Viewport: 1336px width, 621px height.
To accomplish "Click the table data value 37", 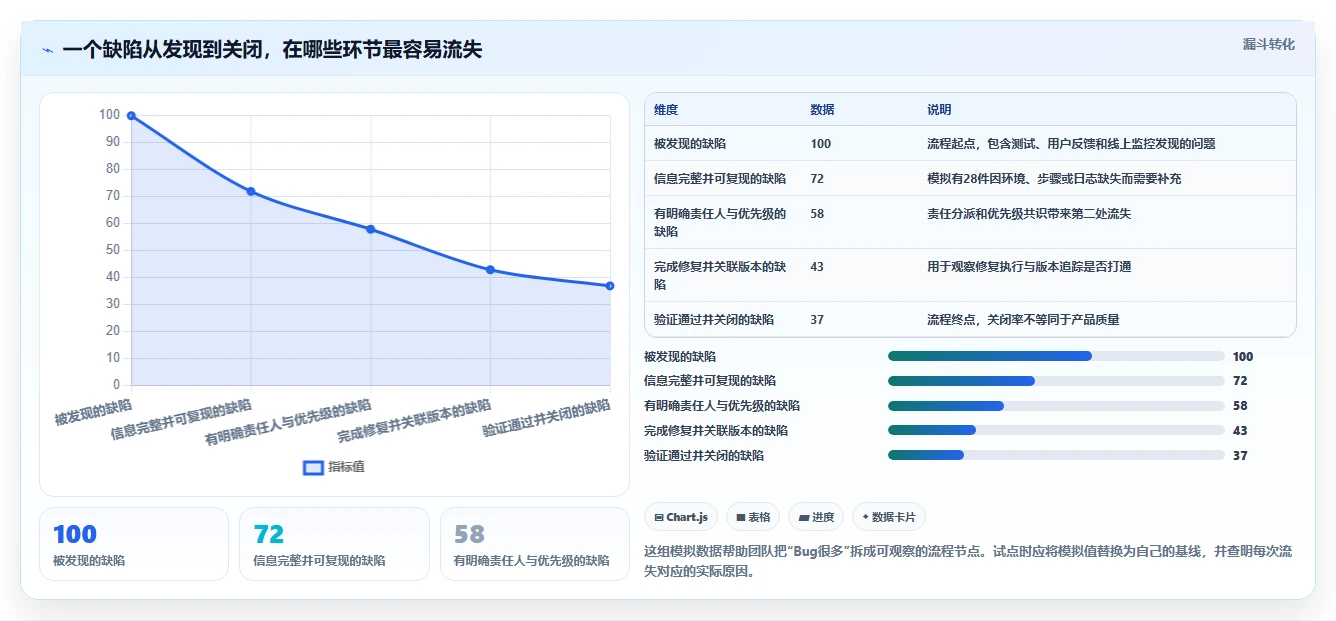I will (x=817, y=320).
